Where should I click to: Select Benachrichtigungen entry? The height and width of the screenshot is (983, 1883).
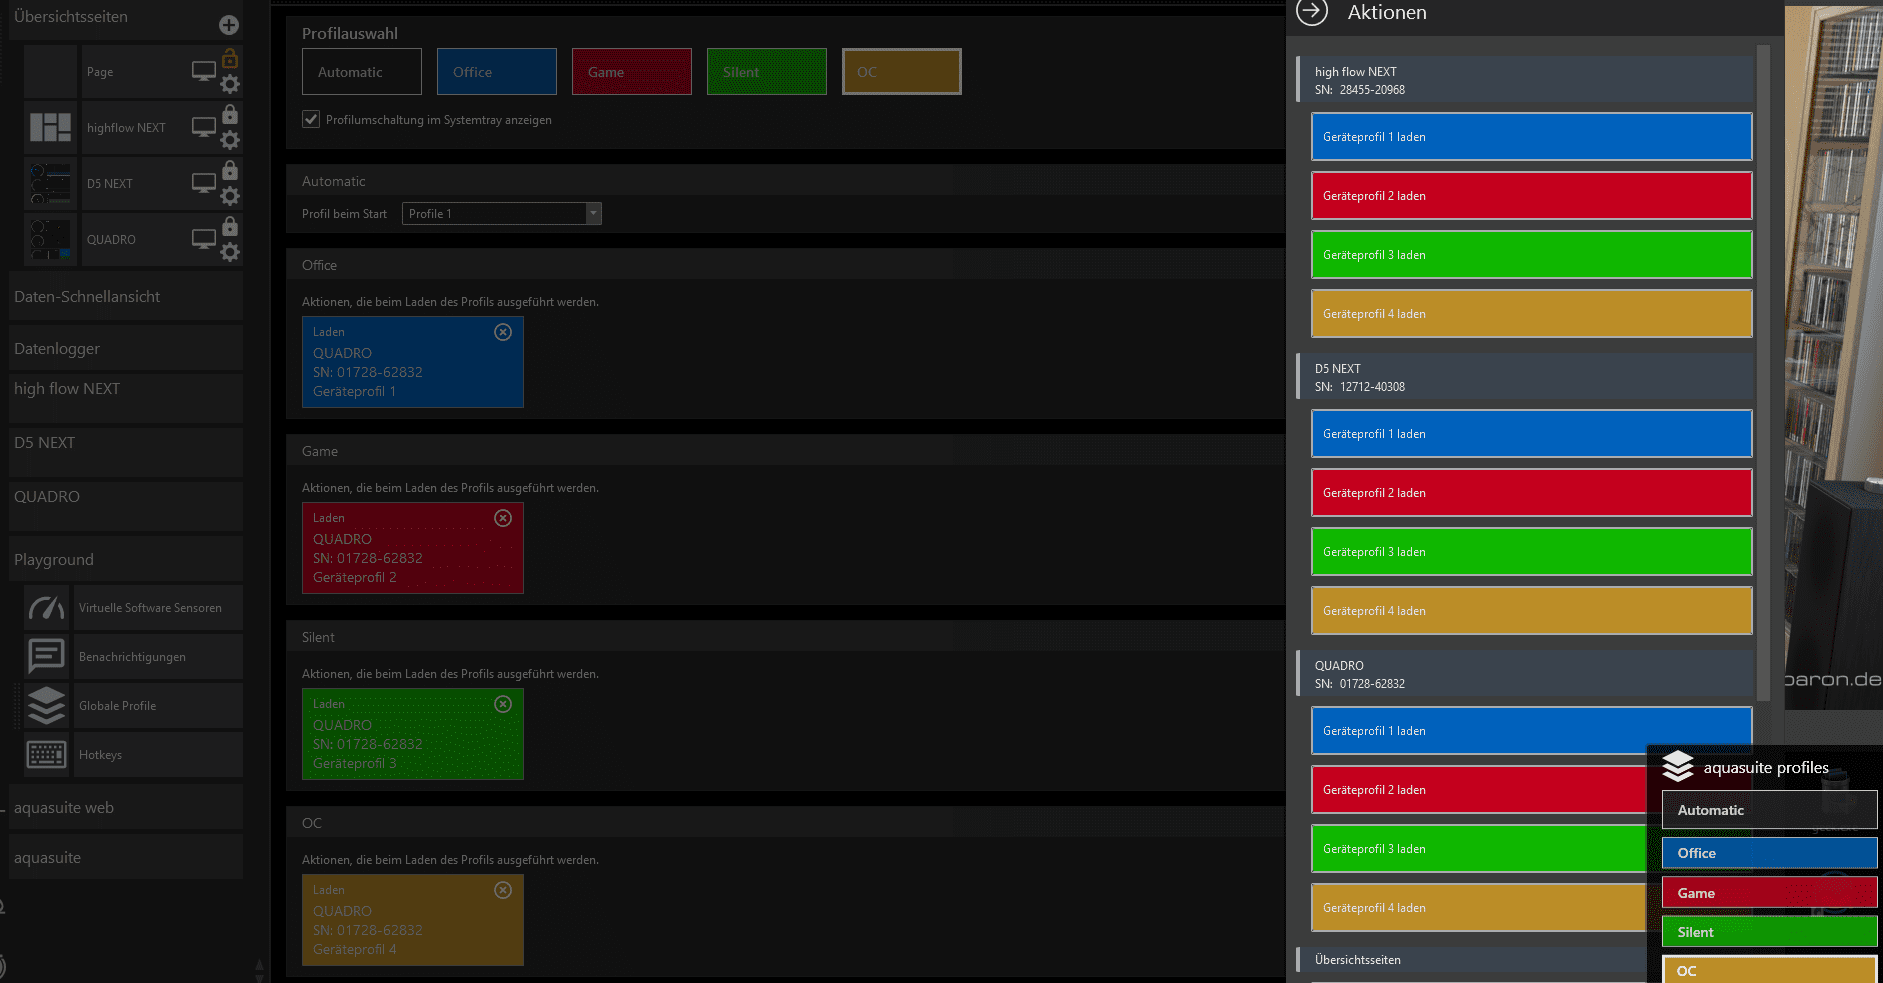click(158, 657)
